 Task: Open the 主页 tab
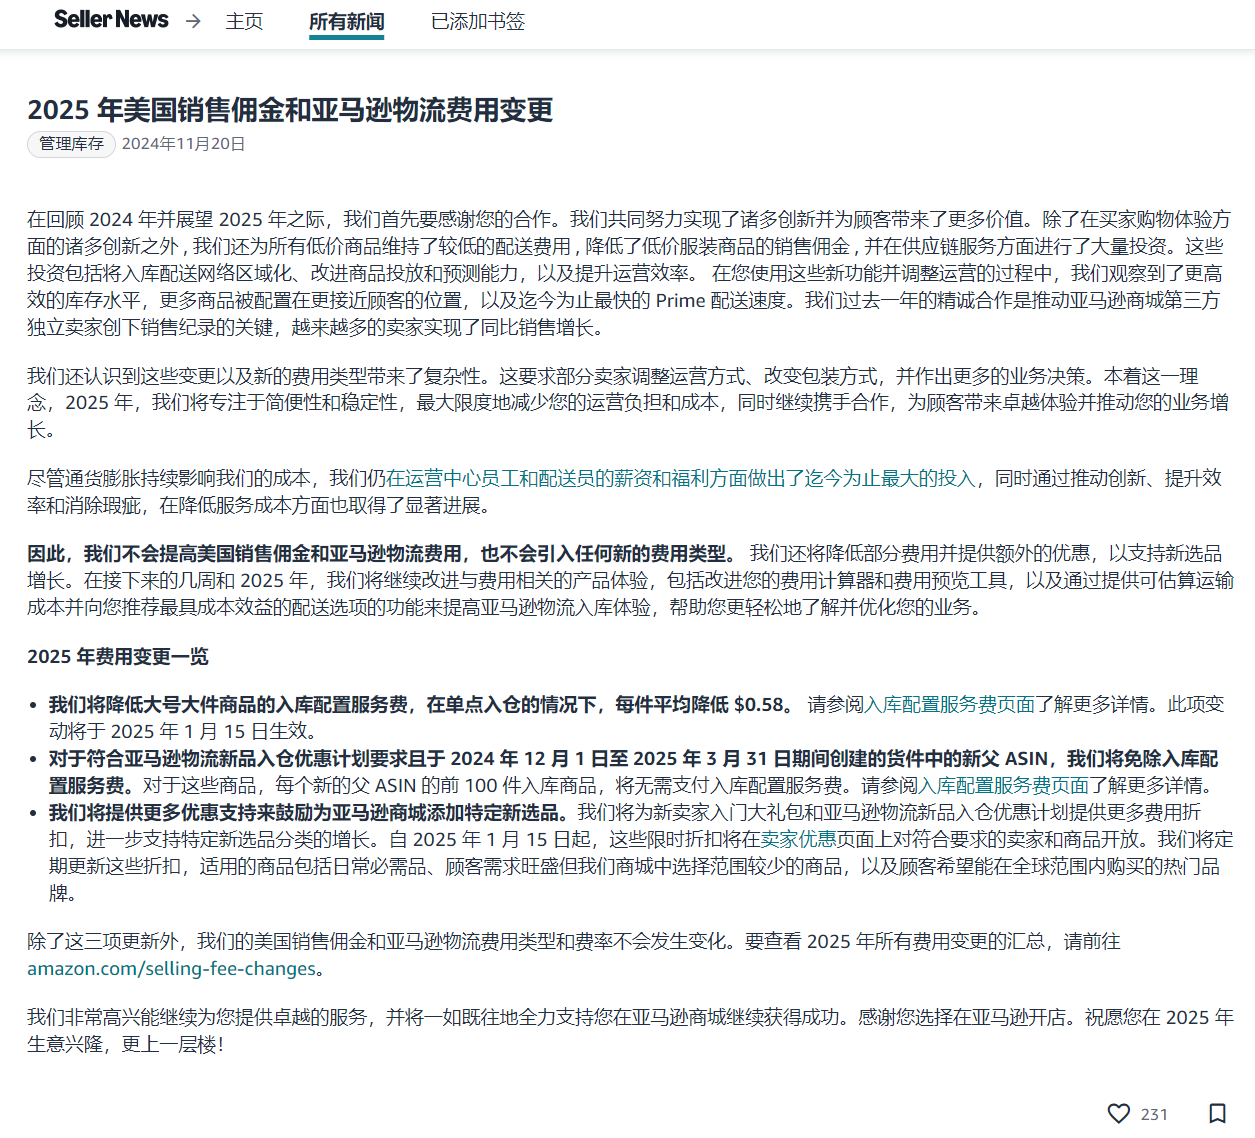pos(244,21)
